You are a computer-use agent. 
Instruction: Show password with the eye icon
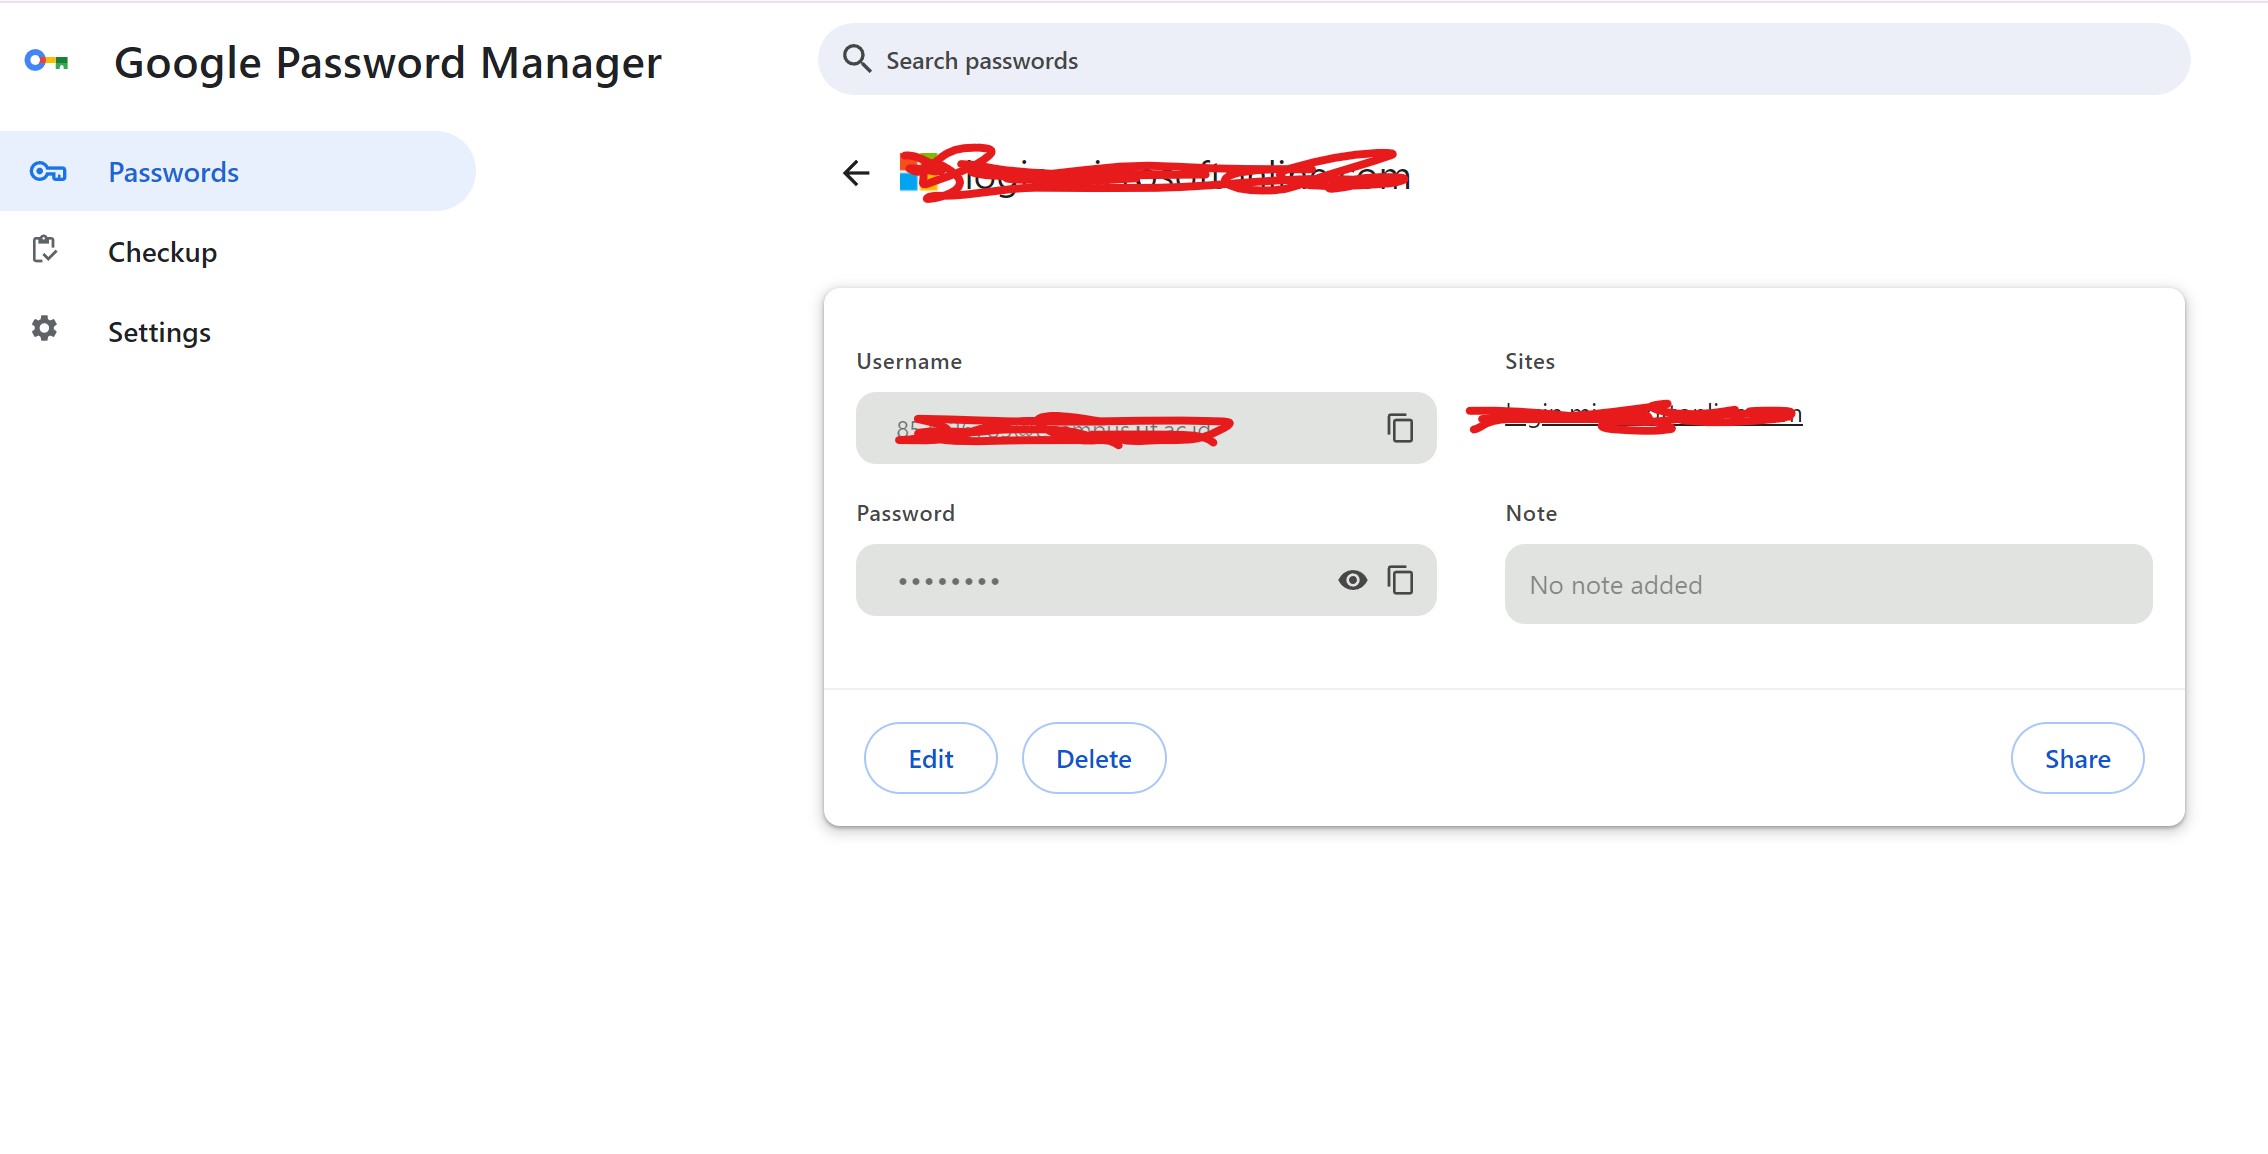(x=1352, y=580)
